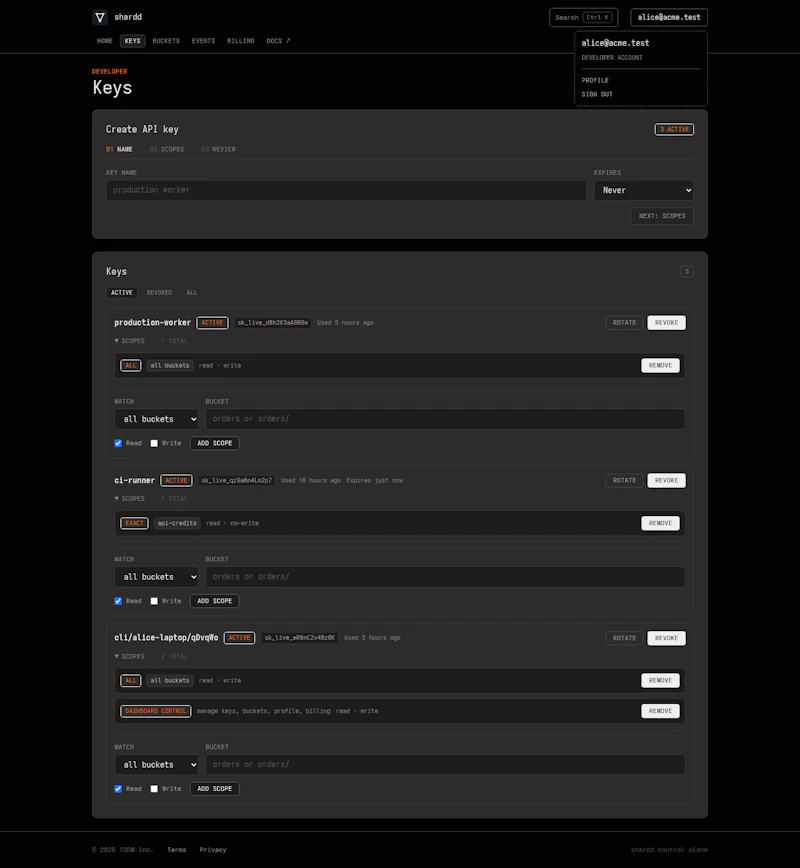
Task: Click the Dashboard Control scope badge
Action: pyautogui.click(x=156, y=711)
